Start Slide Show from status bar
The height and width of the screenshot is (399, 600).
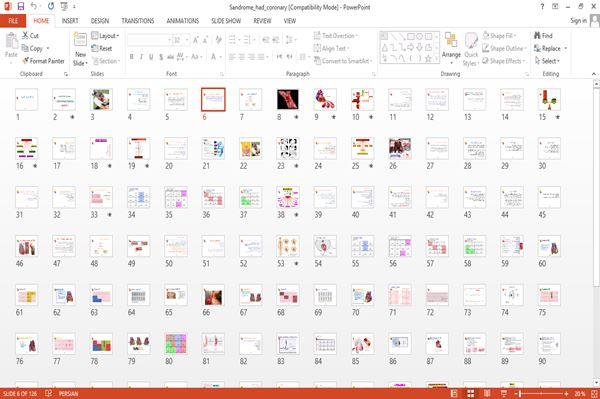[504, 393]
